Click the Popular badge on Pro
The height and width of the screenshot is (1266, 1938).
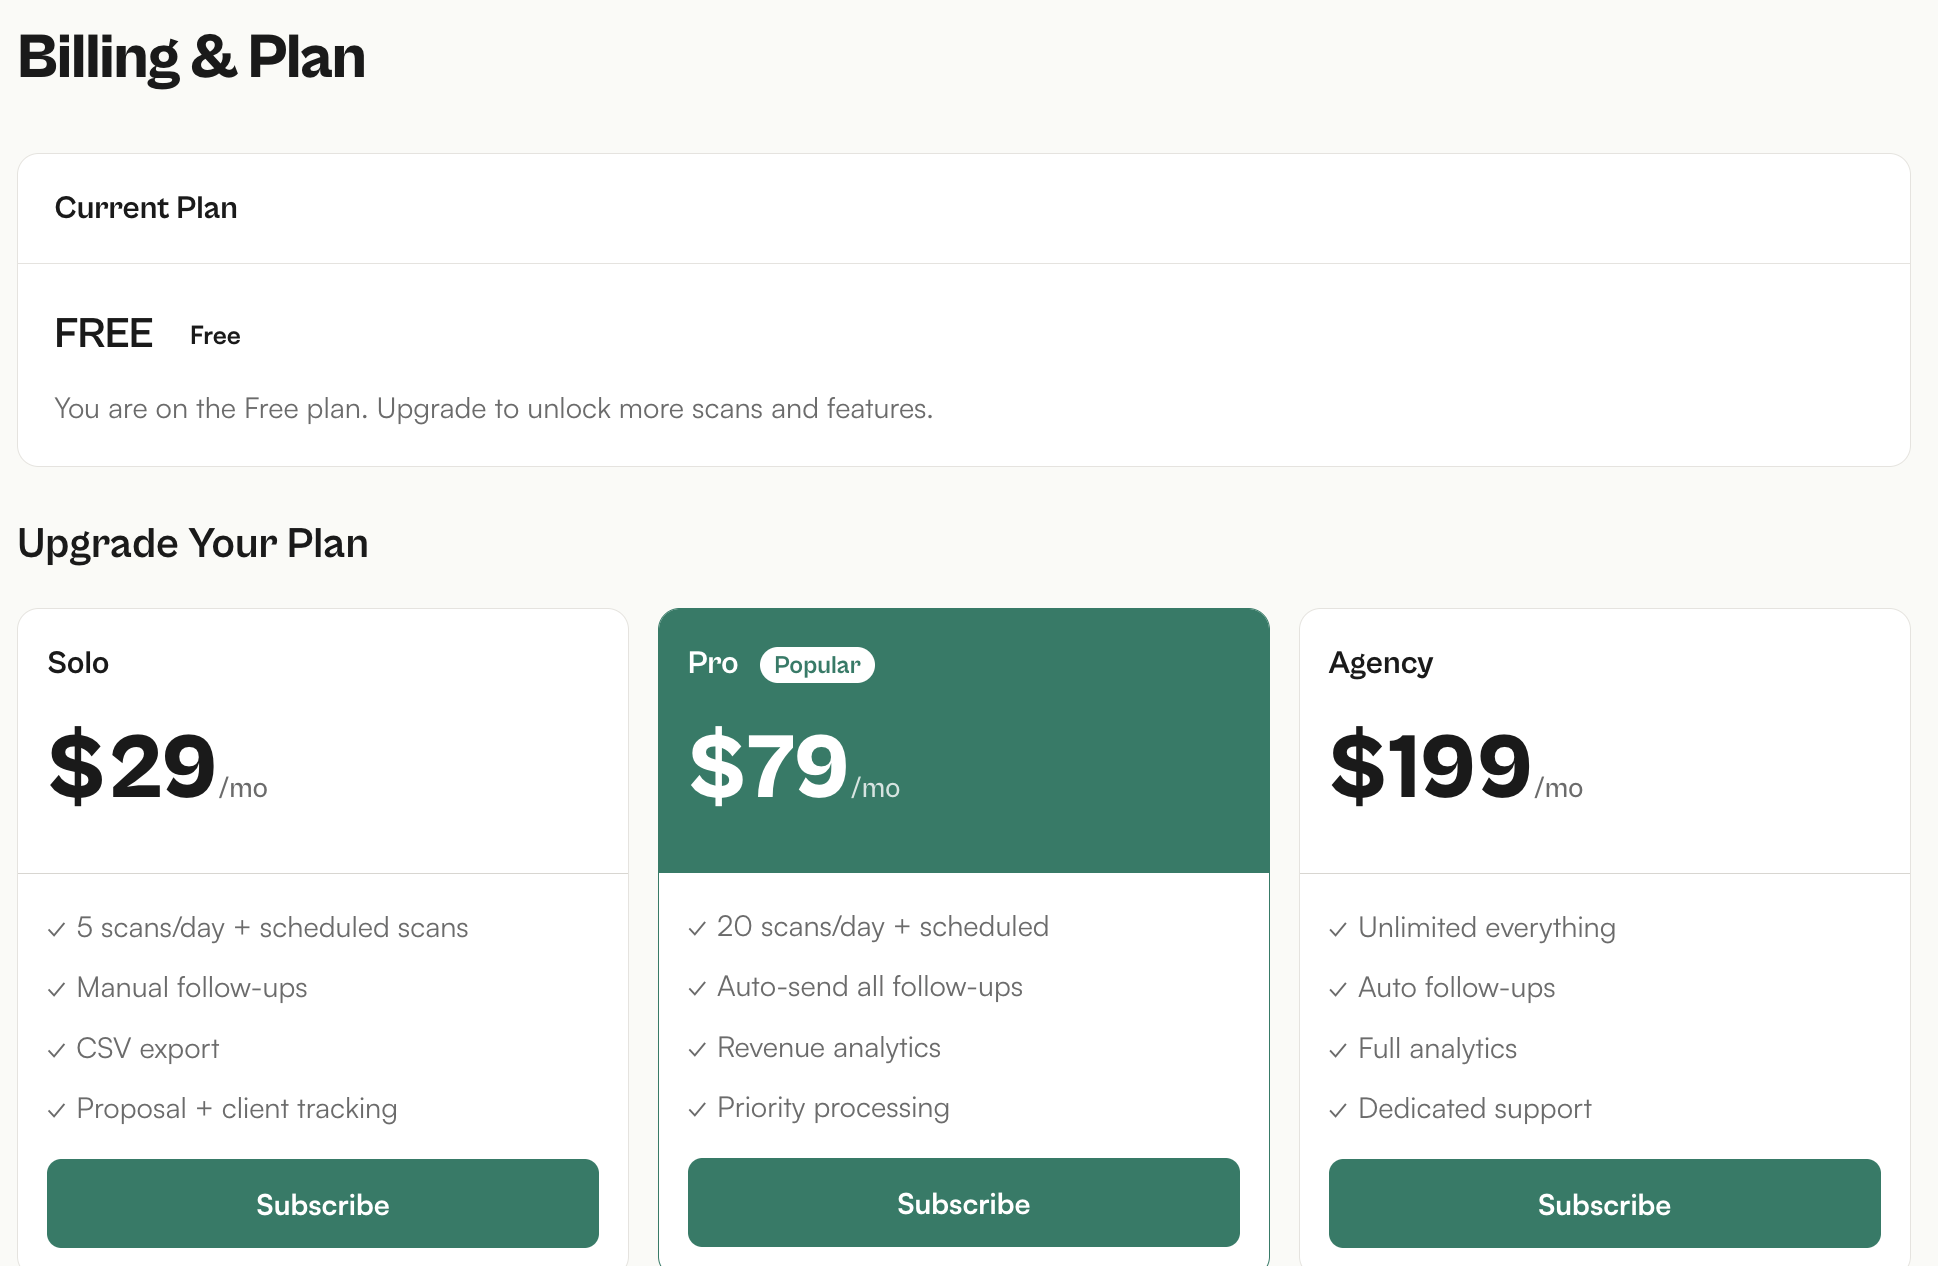point(817,665)
